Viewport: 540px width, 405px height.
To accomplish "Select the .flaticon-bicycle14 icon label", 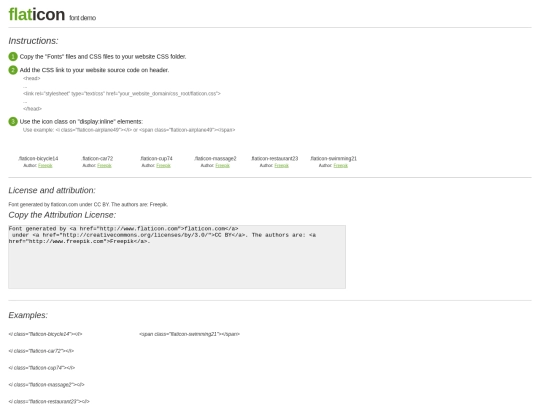I will coord(38,158).
